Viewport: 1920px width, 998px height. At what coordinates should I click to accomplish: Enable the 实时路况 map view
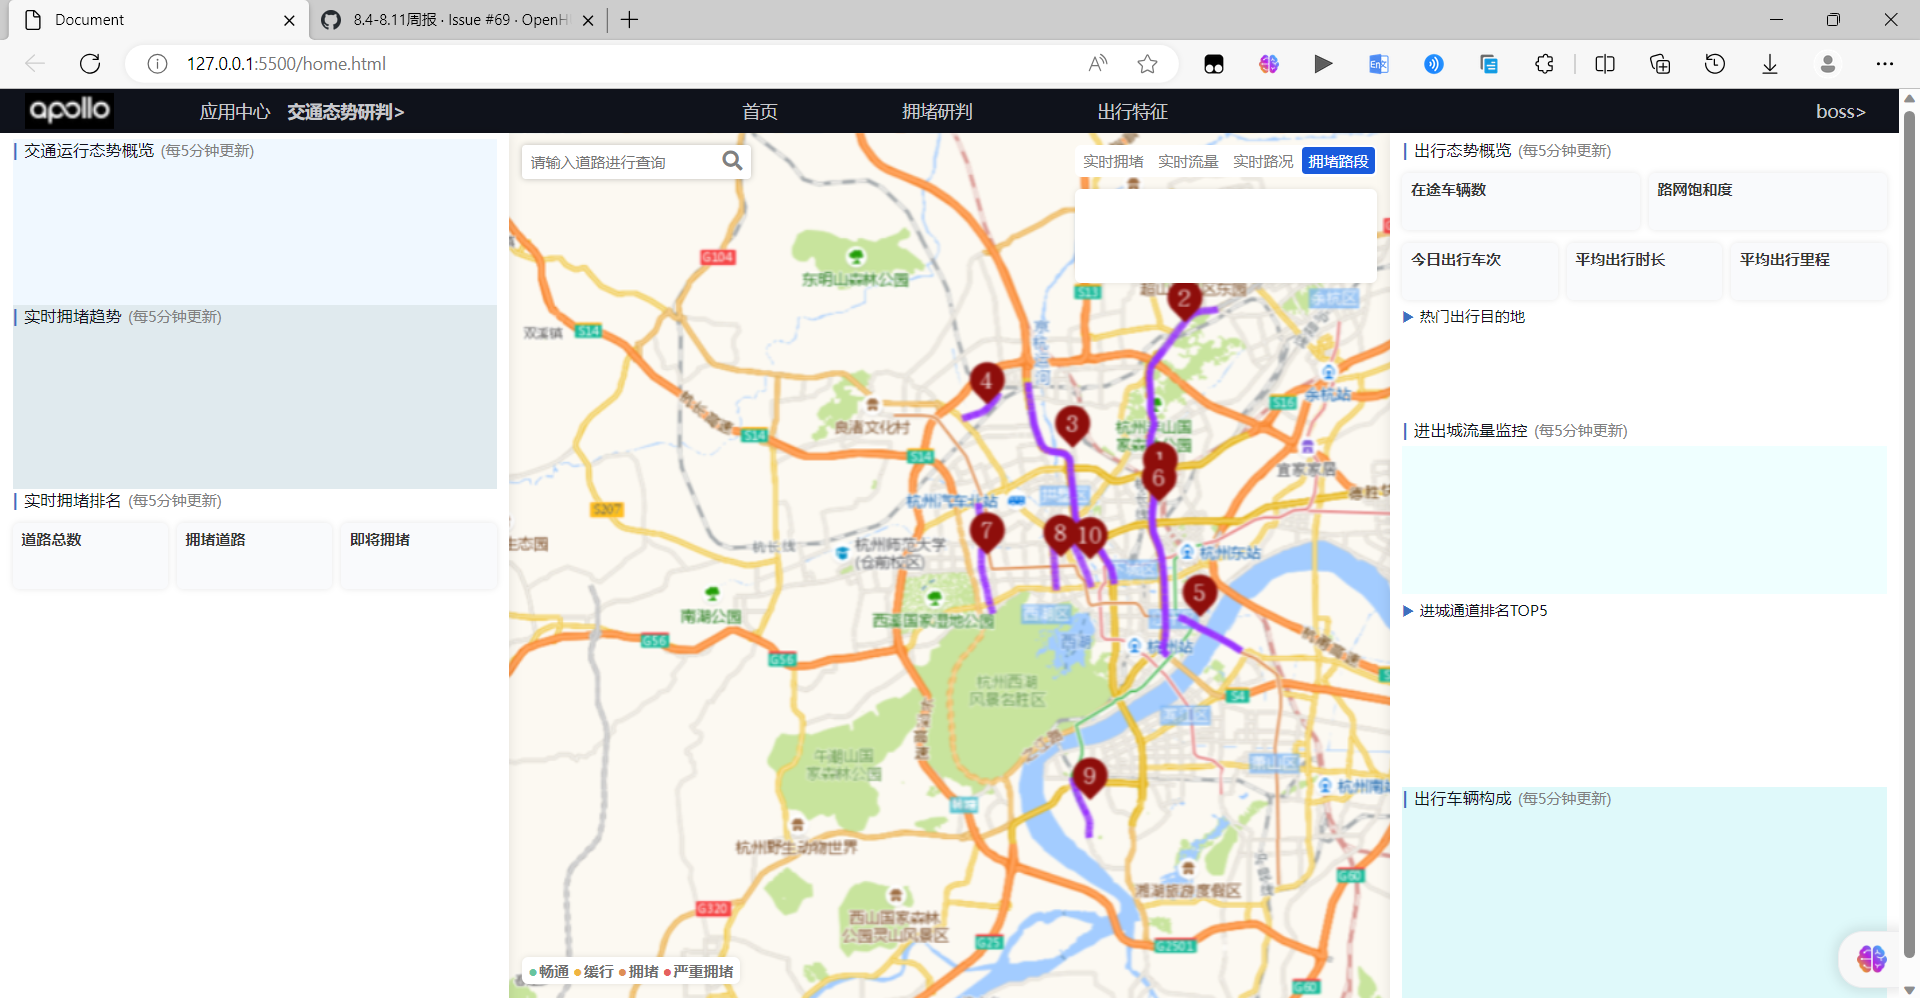[1262, 160]
